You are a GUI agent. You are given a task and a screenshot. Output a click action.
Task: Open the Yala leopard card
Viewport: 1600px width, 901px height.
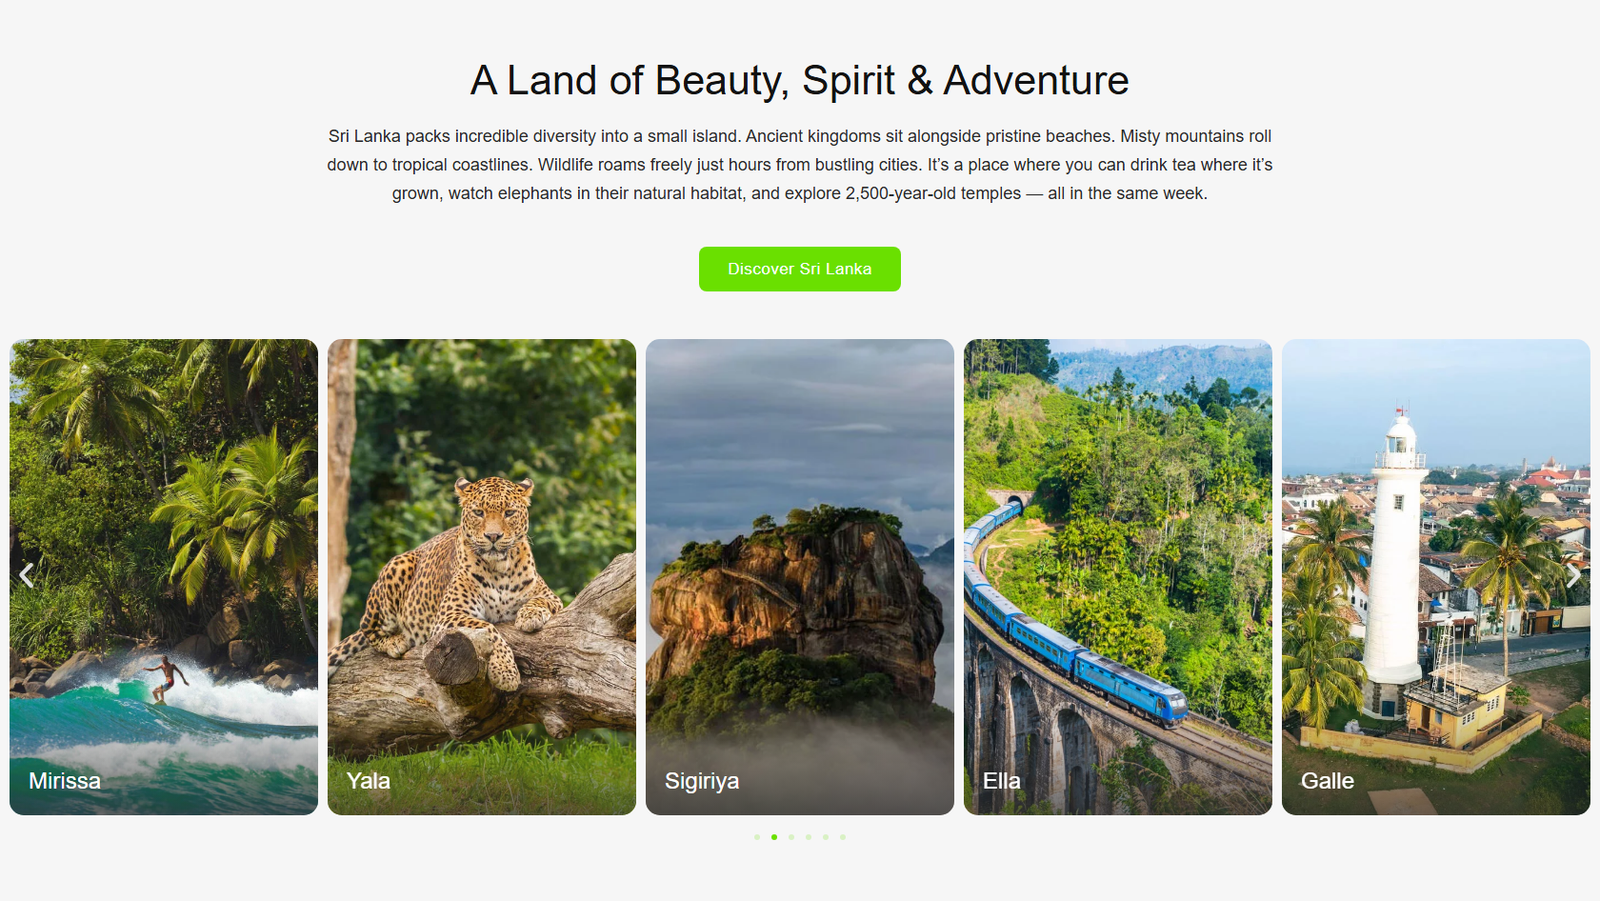coord(482,577)
